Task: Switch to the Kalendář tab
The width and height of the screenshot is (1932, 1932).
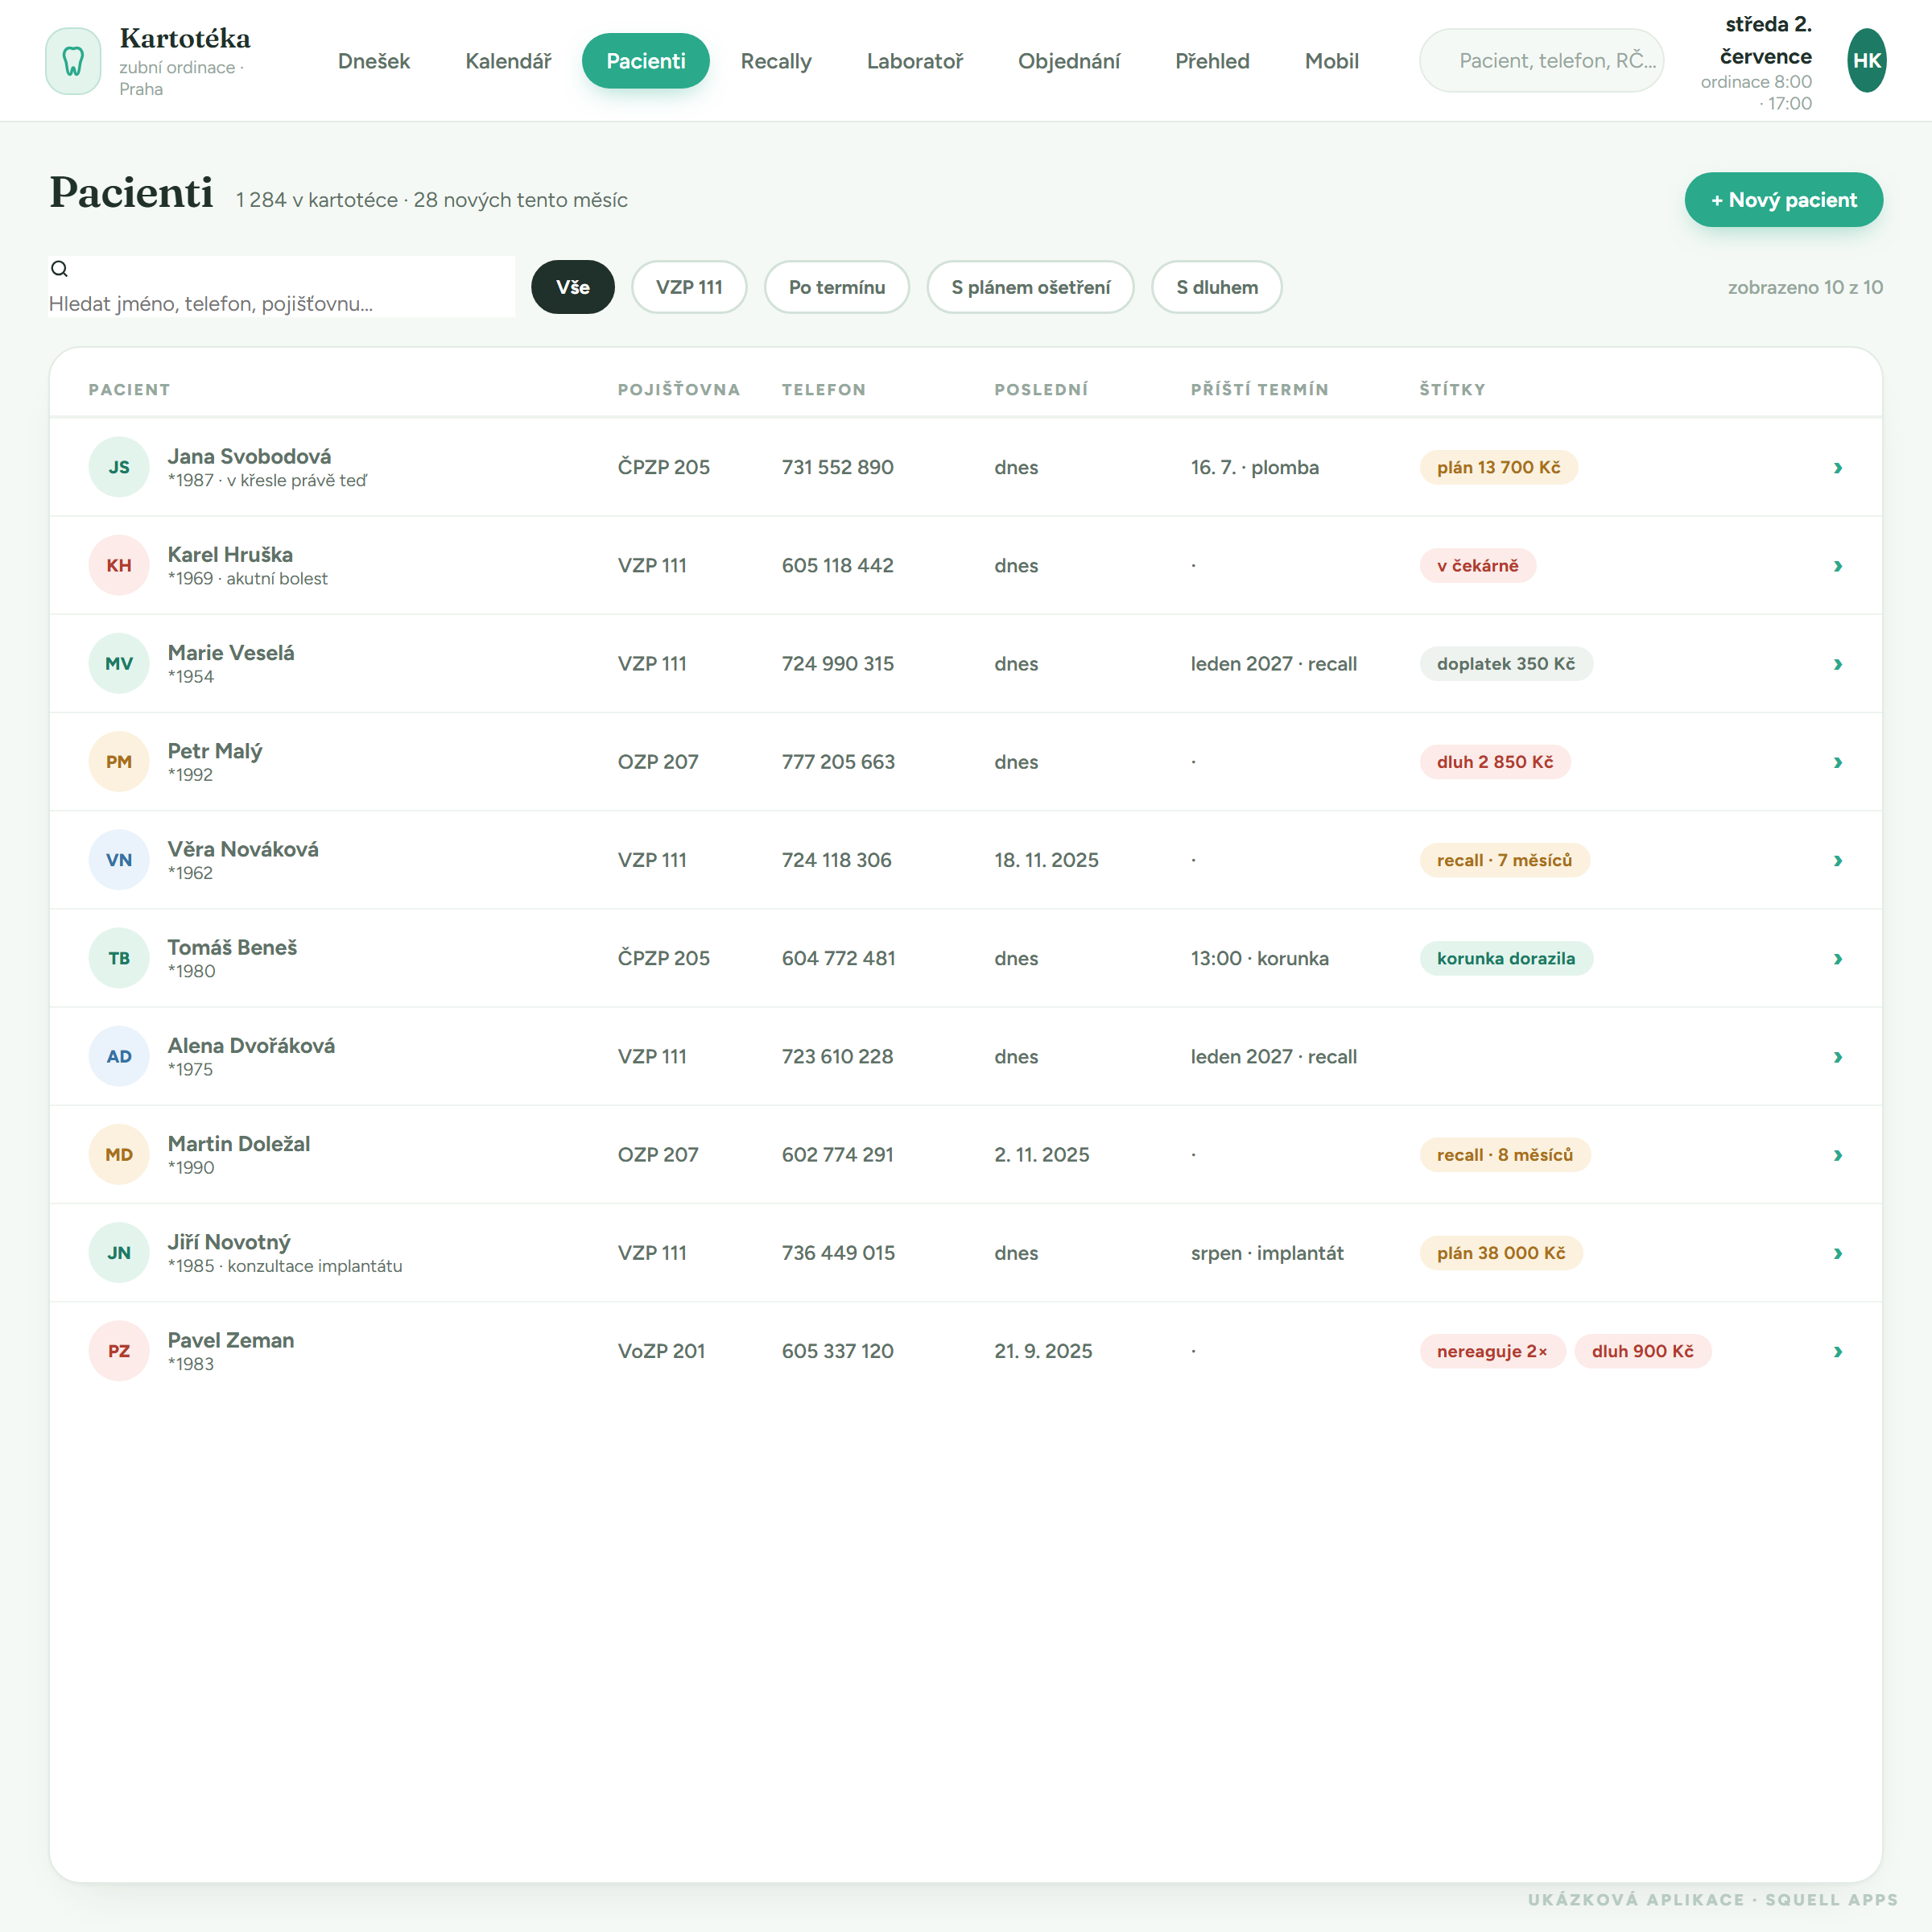Action: [508, 61]
